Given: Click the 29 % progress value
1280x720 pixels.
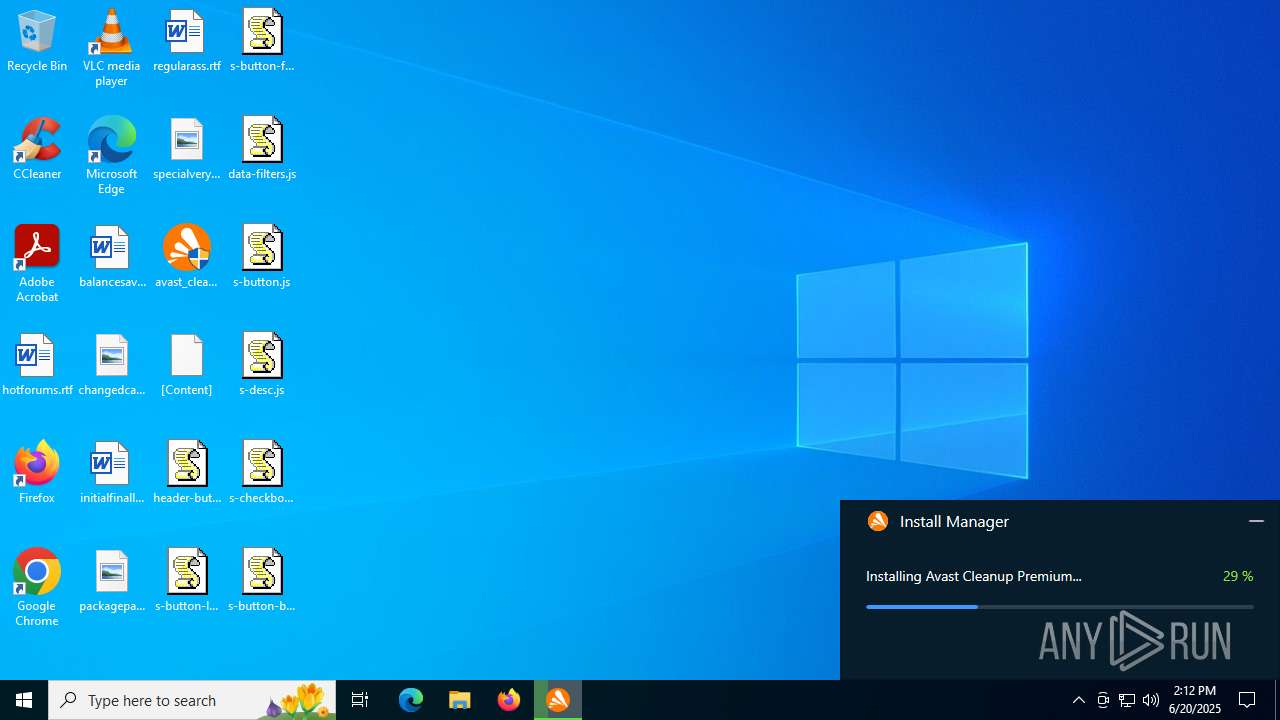Looking at the screenshot, I should click(1238, 576).
